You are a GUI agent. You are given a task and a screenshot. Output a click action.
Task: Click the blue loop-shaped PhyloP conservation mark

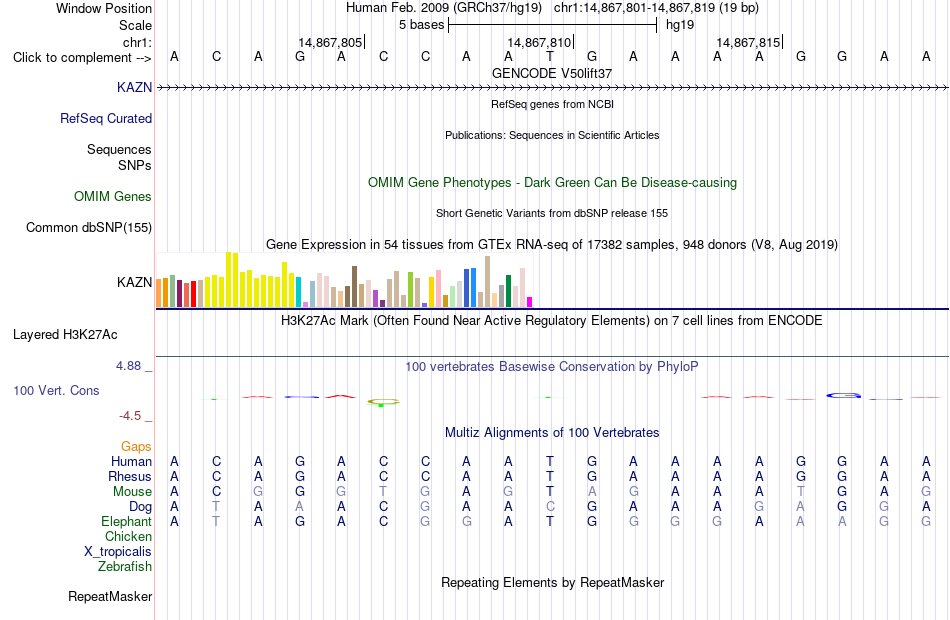843,396
